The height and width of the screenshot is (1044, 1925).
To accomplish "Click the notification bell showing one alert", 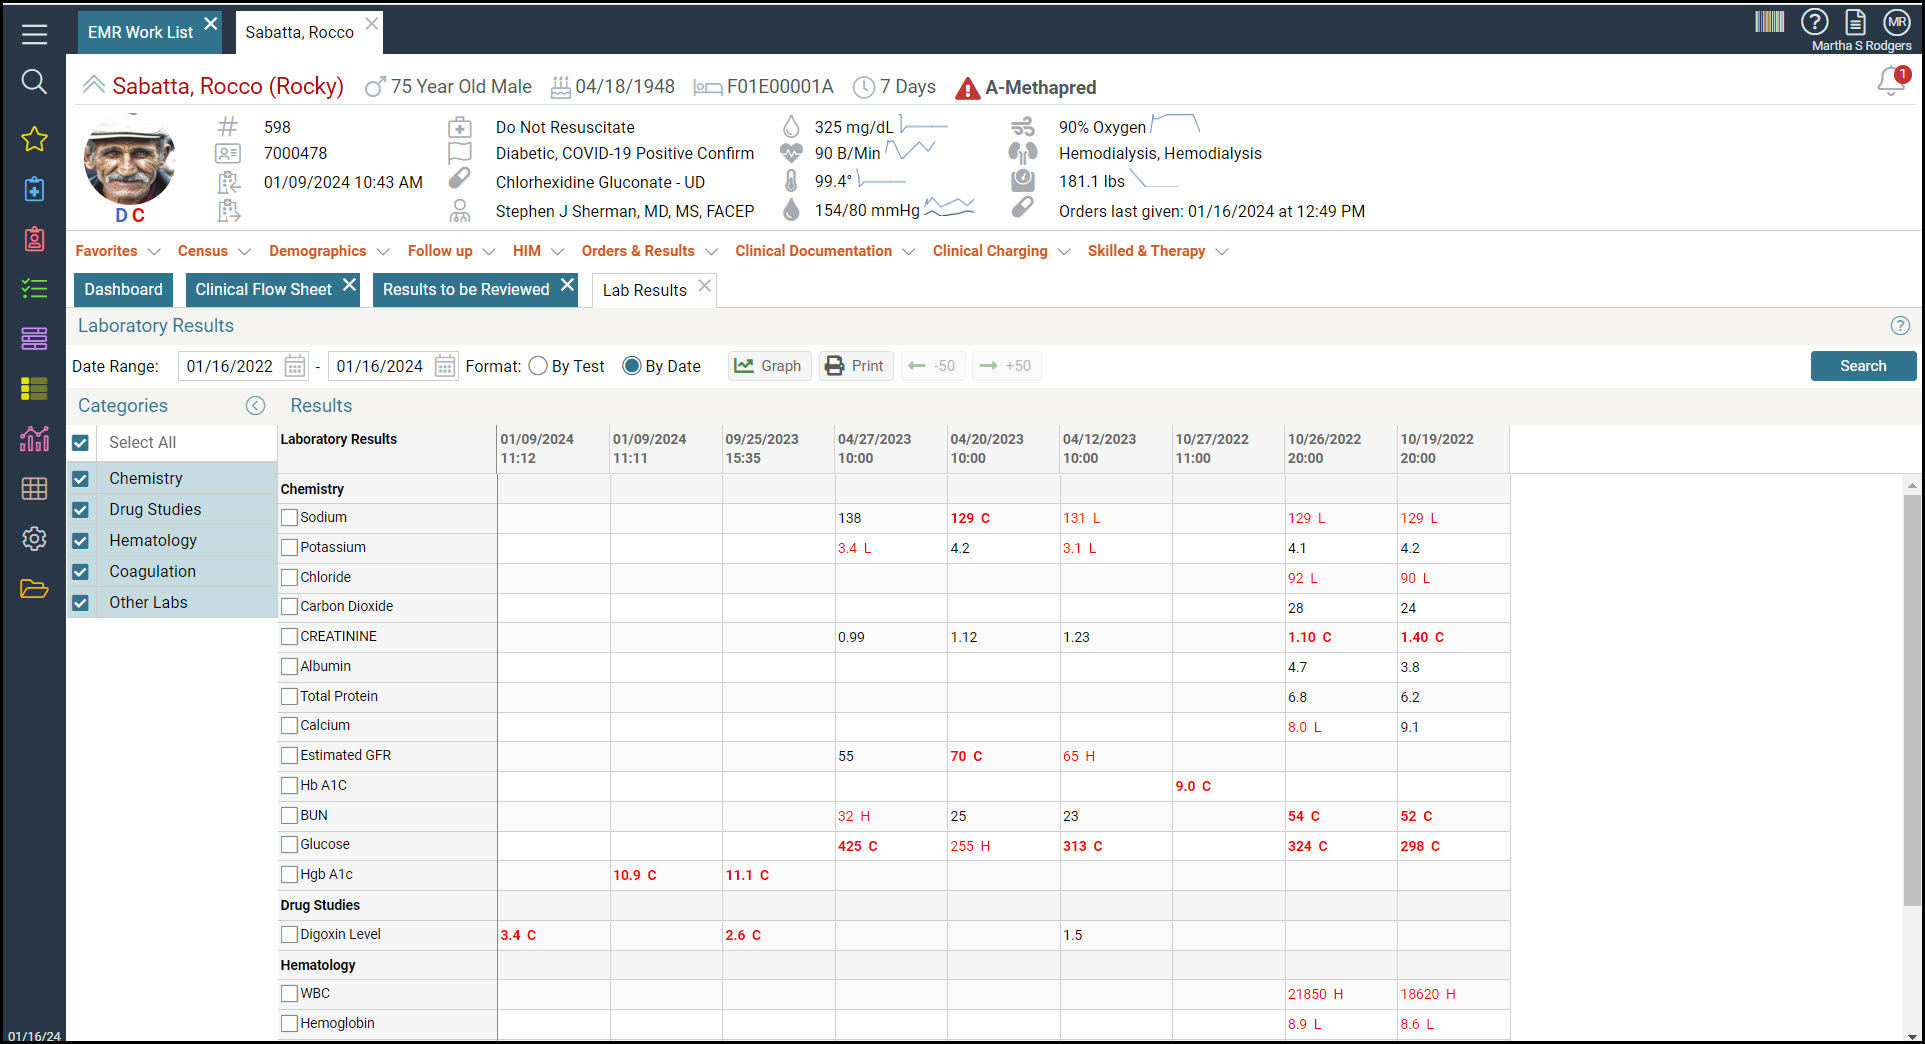I will 1891,82.
